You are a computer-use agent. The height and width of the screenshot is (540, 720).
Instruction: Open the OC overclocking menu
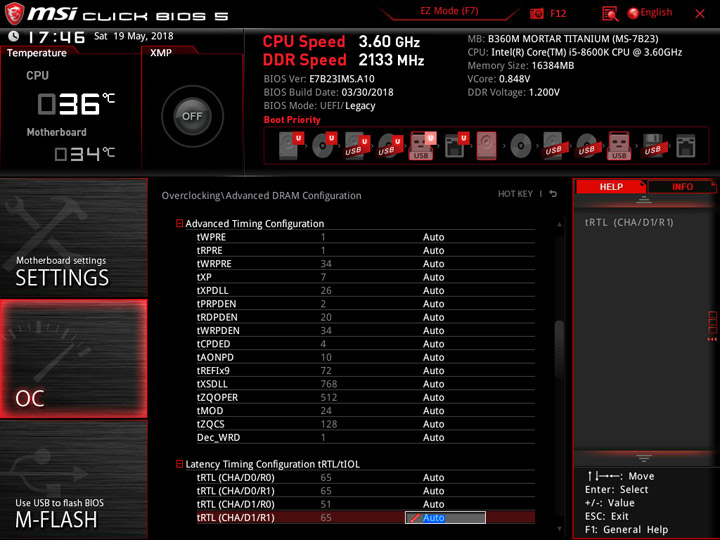pyautogui.click(x=73, y=359)
